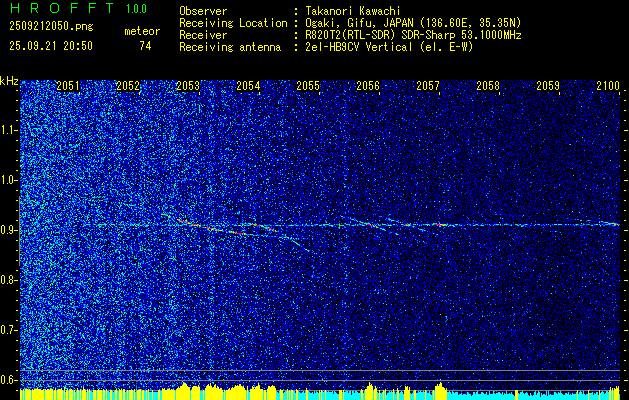Click the version number 1.0.0
The image size is (629, 400).
coord(136,9)
